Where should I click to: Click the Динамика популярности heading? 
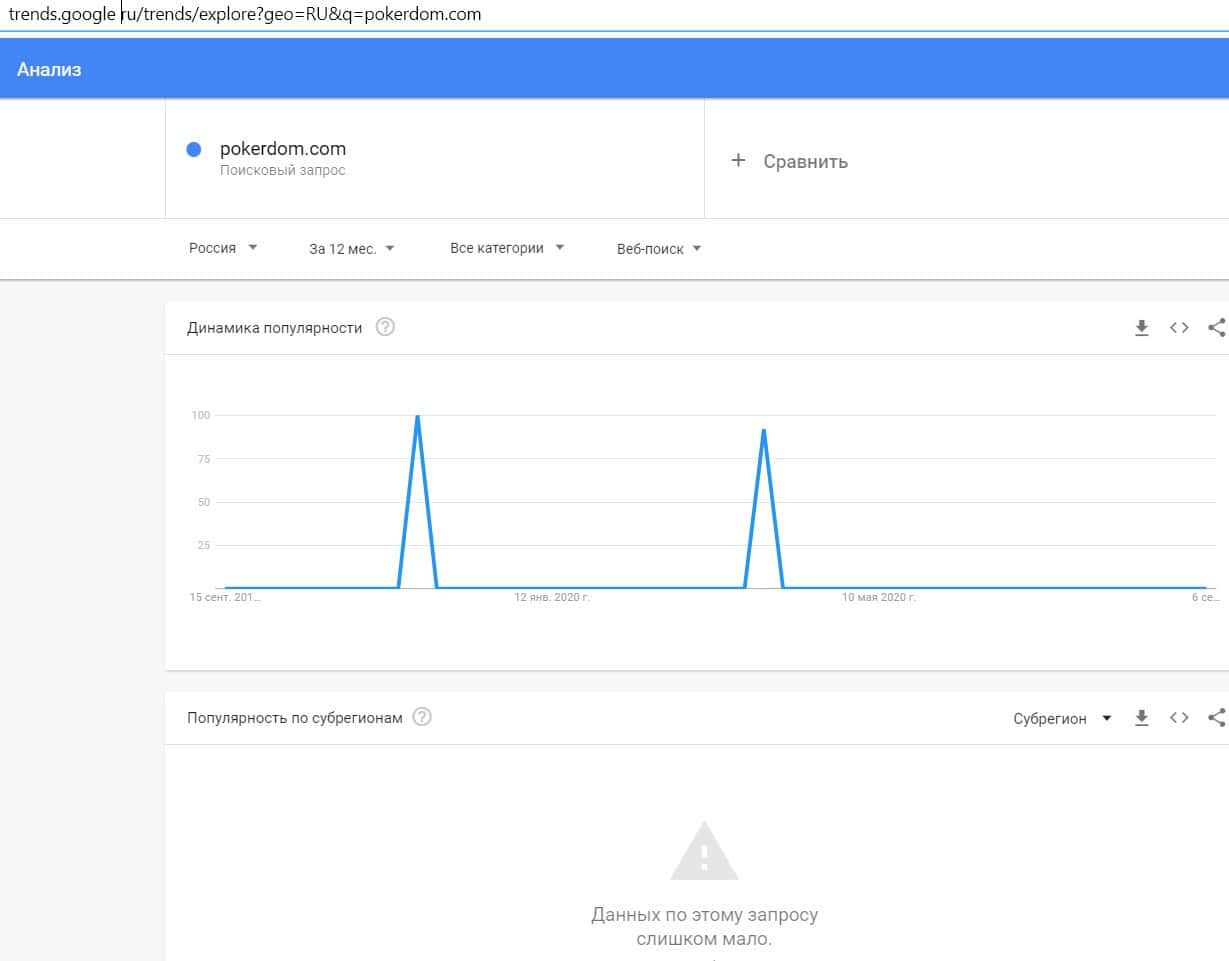pos(275,328)
